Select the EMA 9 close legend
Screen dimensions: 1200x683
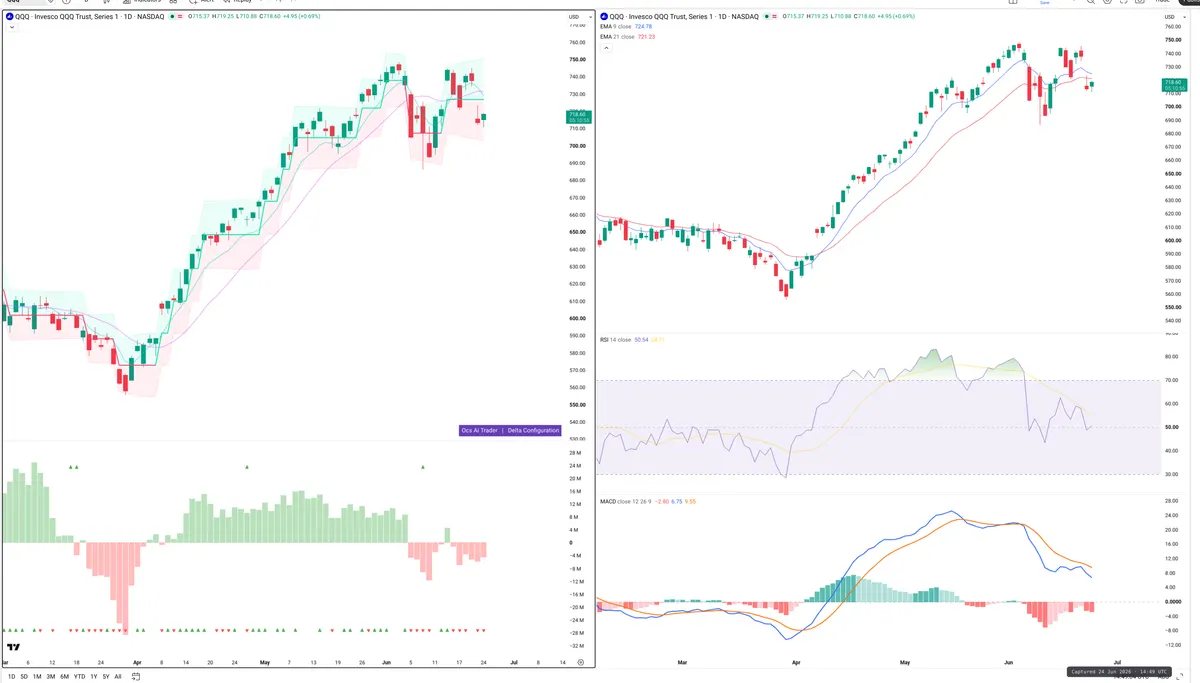point(615,26)
